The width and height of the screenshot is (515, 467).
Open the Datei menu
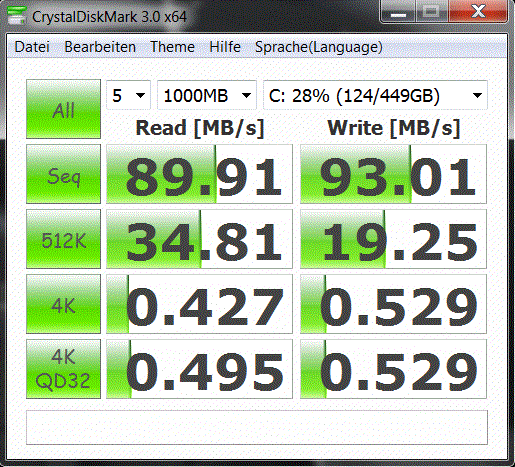32,47
